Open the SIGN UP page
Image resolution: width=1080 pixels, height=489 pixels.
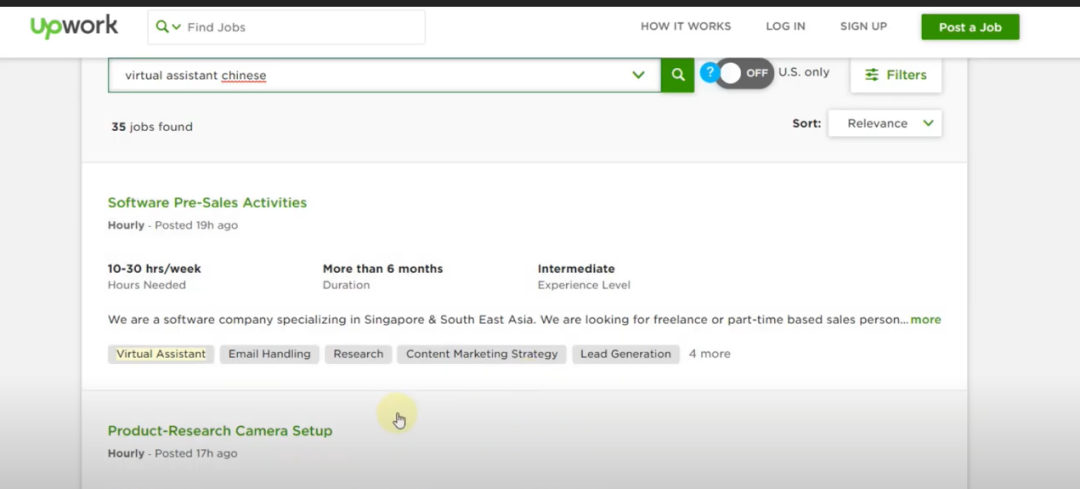863,27
